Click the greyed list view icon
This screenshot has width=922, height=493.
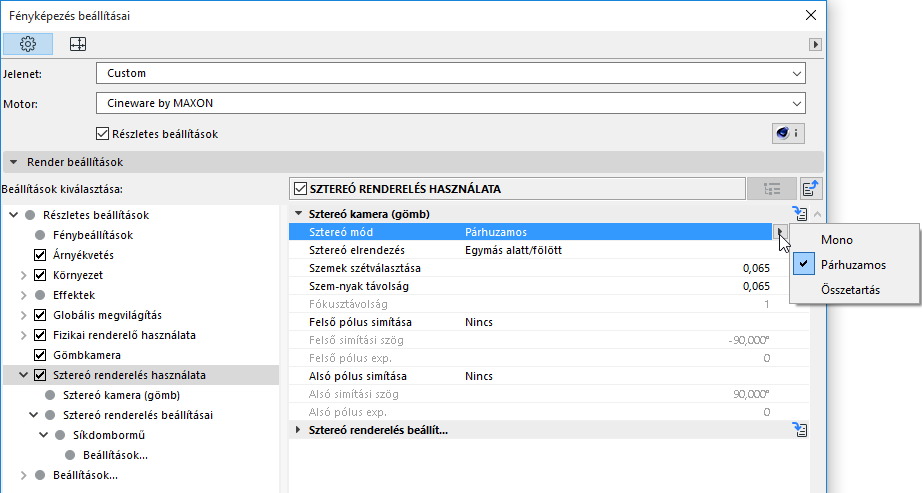(x=771, y=189)
